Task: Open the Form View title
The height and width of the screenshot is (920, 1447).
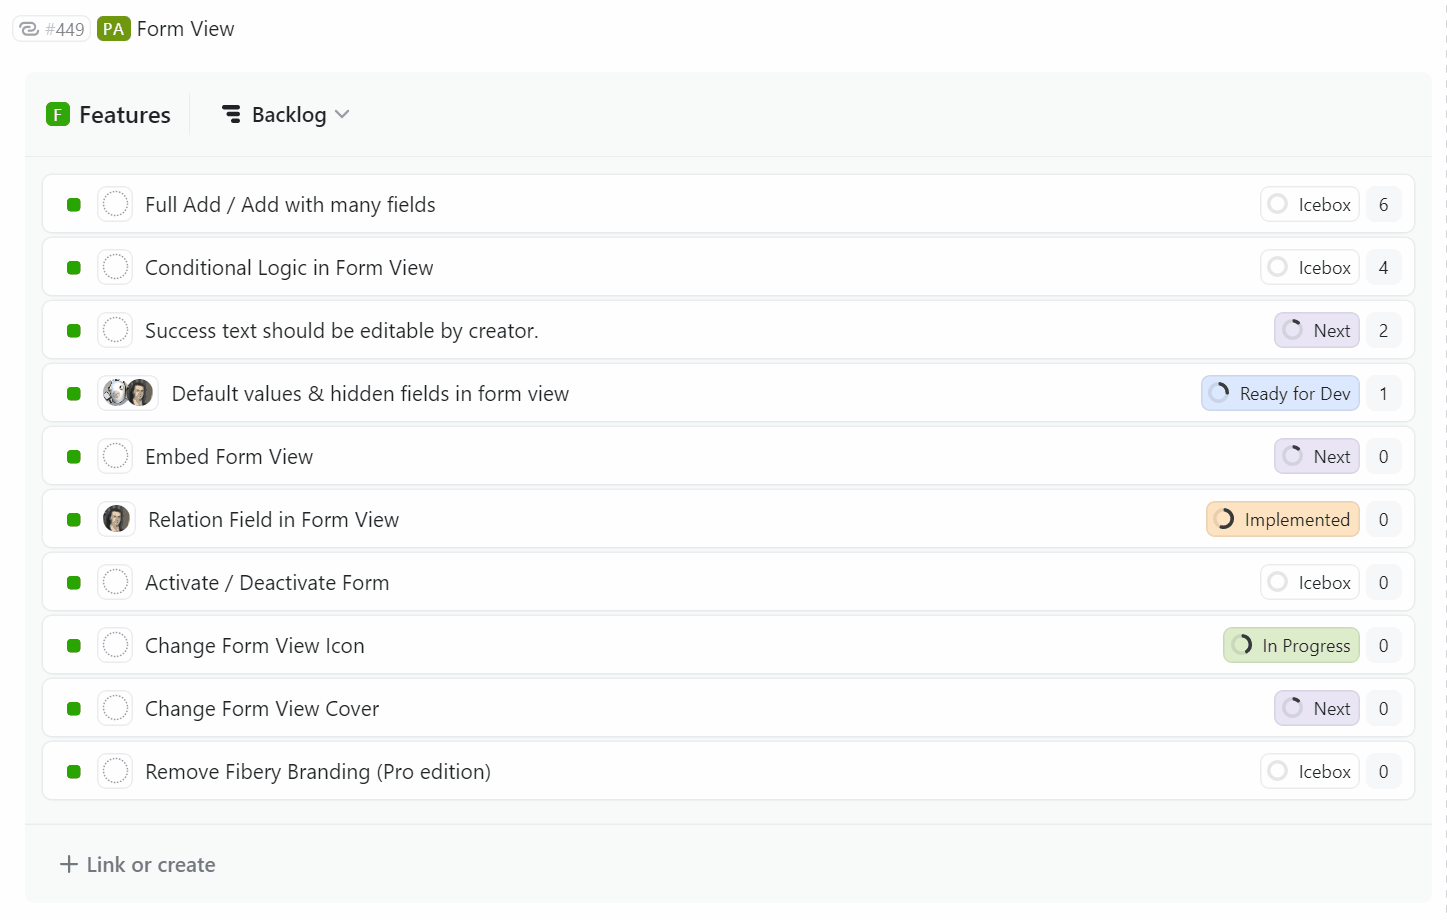Action: (185, 29)
